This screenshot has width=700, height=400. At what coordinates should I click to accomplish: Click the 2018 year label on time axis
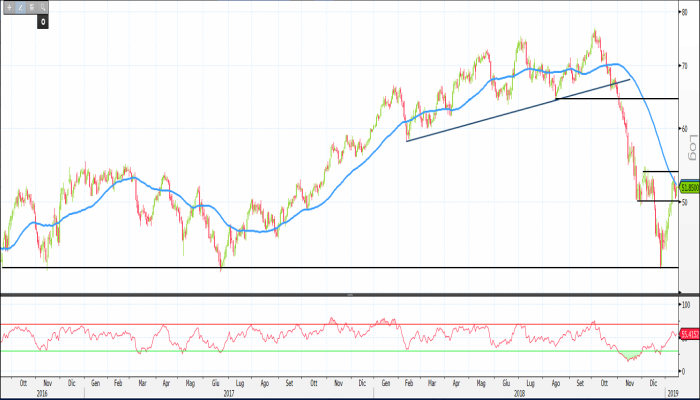pyautogui.click(x=516, y=393)
